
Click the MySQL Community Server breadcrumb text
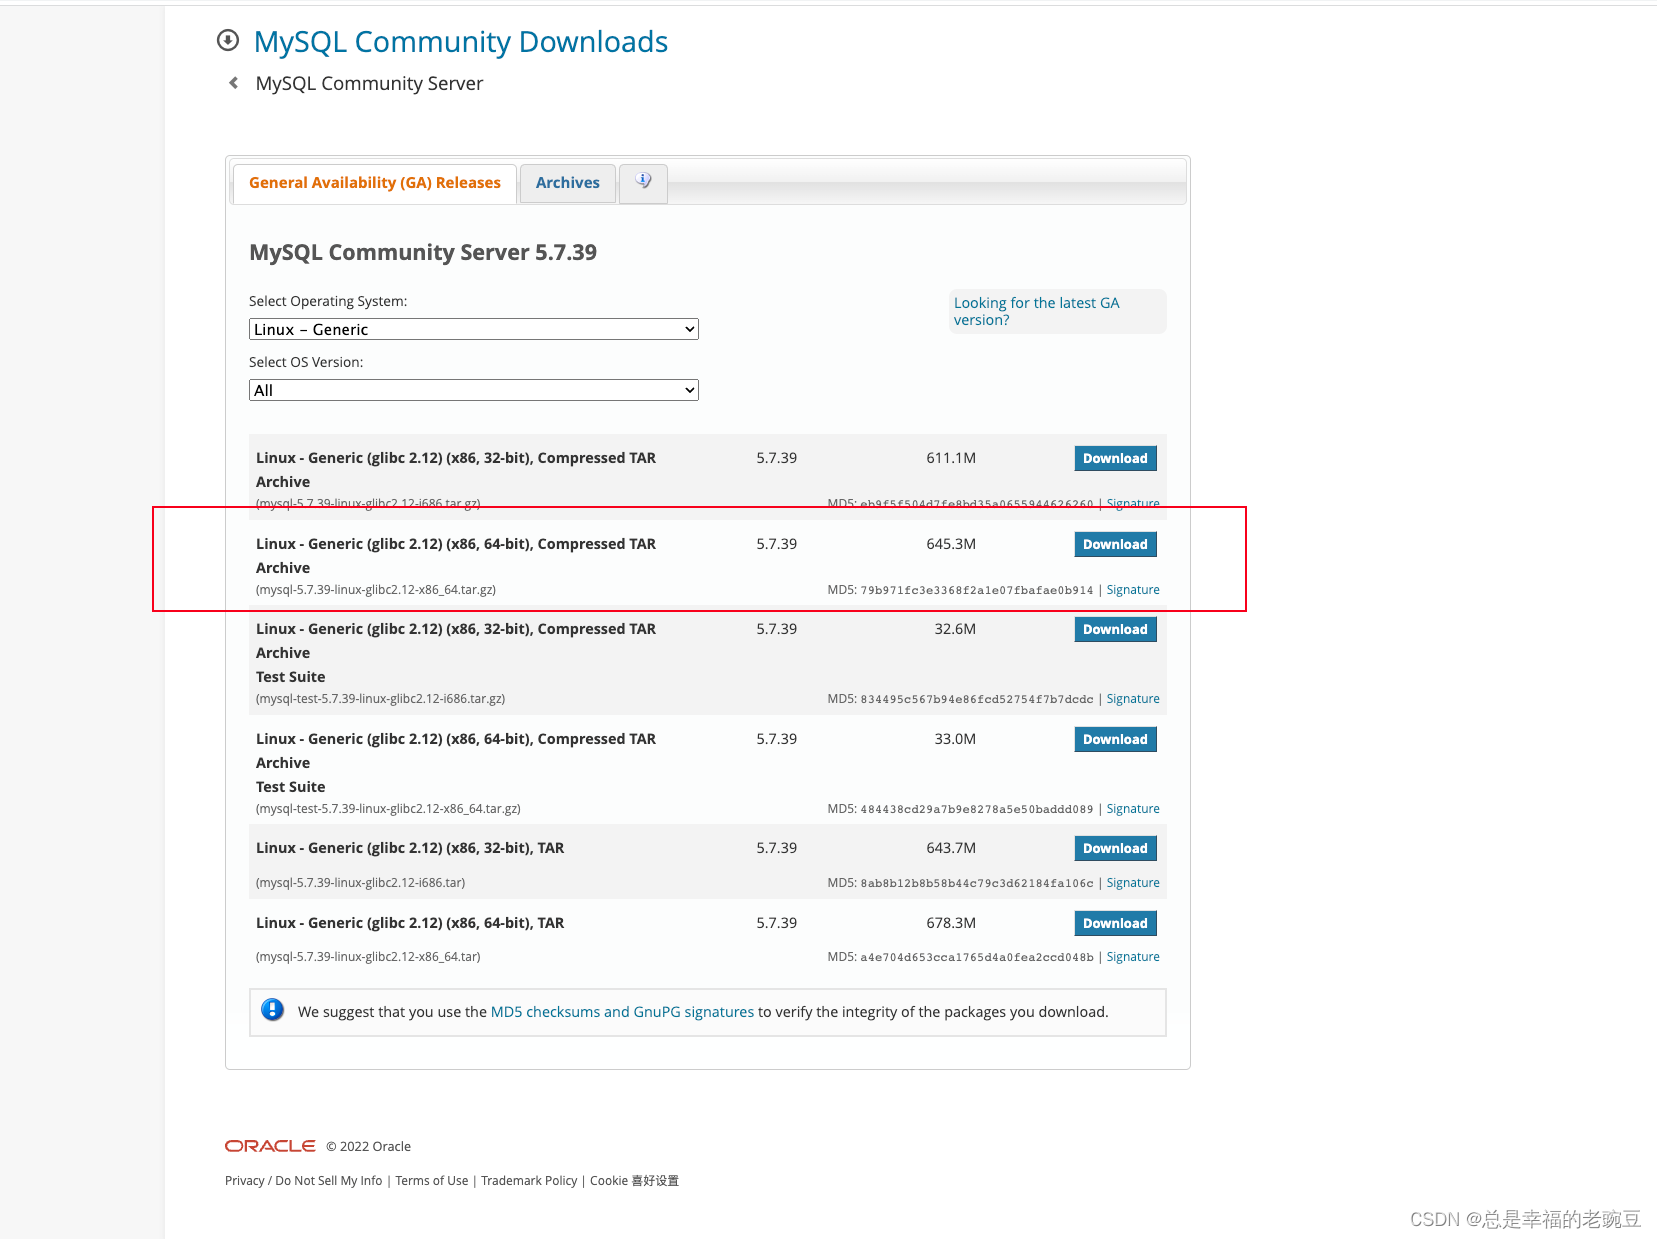coord(369,84)
